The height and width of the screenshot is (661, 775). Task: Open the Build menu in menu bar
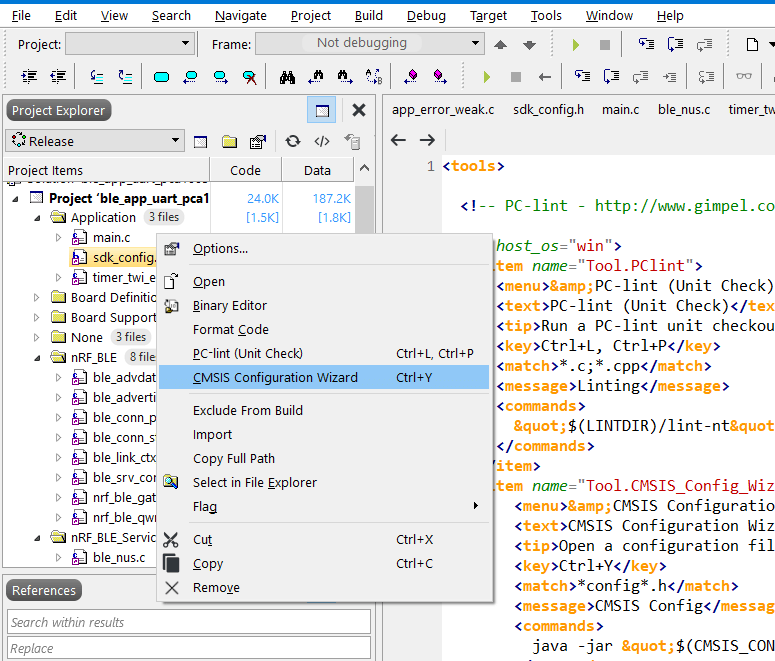click(368, 15)
